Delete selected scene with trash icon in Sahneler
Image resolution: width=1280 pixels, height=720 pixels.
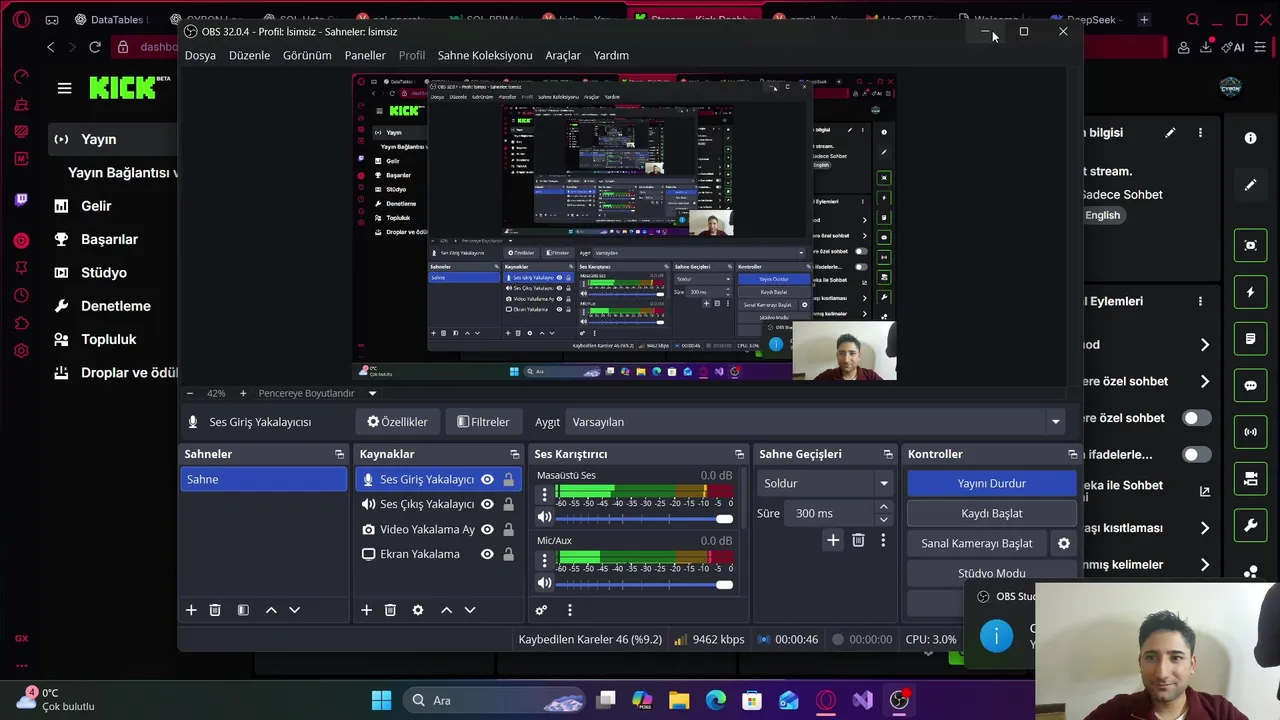[215, 610]
